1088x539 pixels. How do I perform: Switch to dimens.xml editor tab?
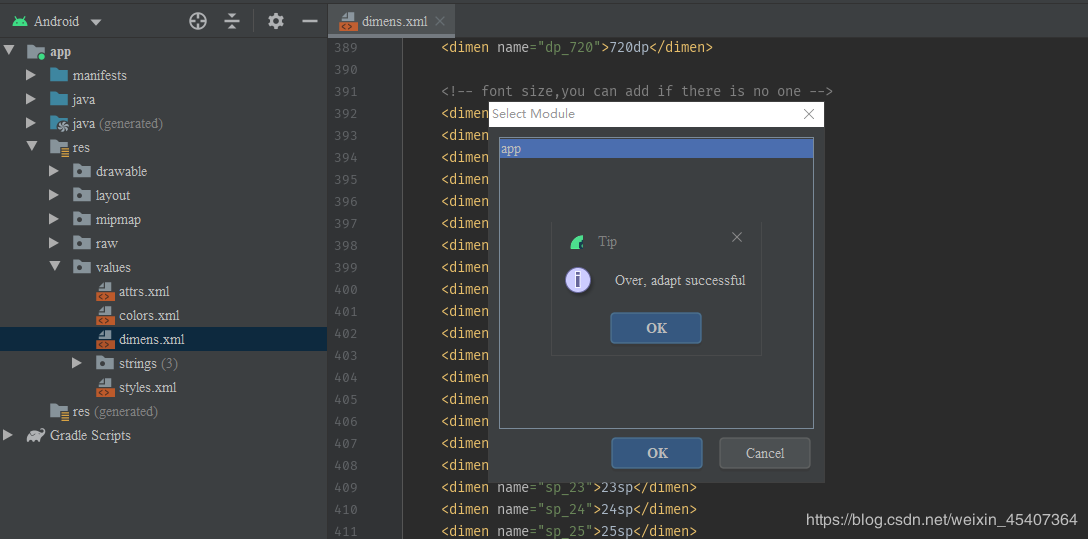pyautogui.click(x=384, y=21)
